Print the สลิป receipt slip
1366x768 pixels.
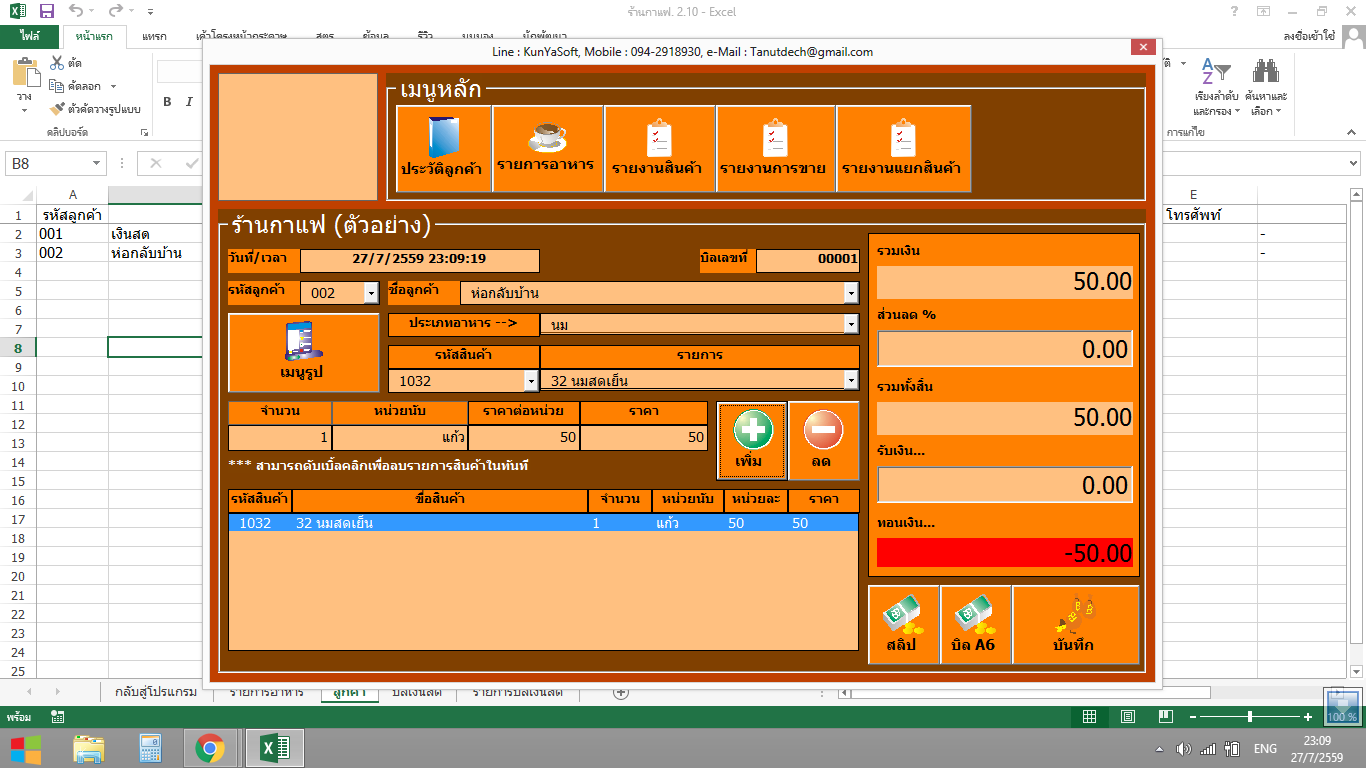[x=904, y=624]
